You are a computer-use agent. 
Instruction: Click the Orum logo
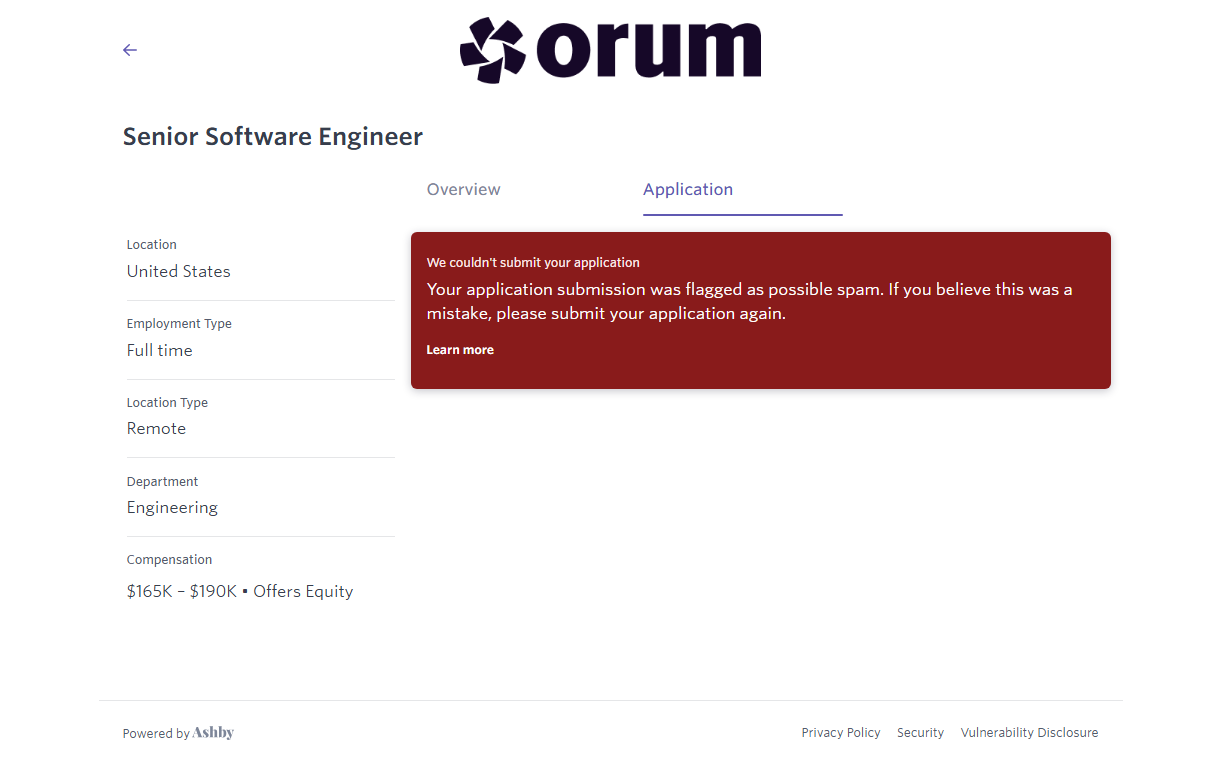coord(610,50)
